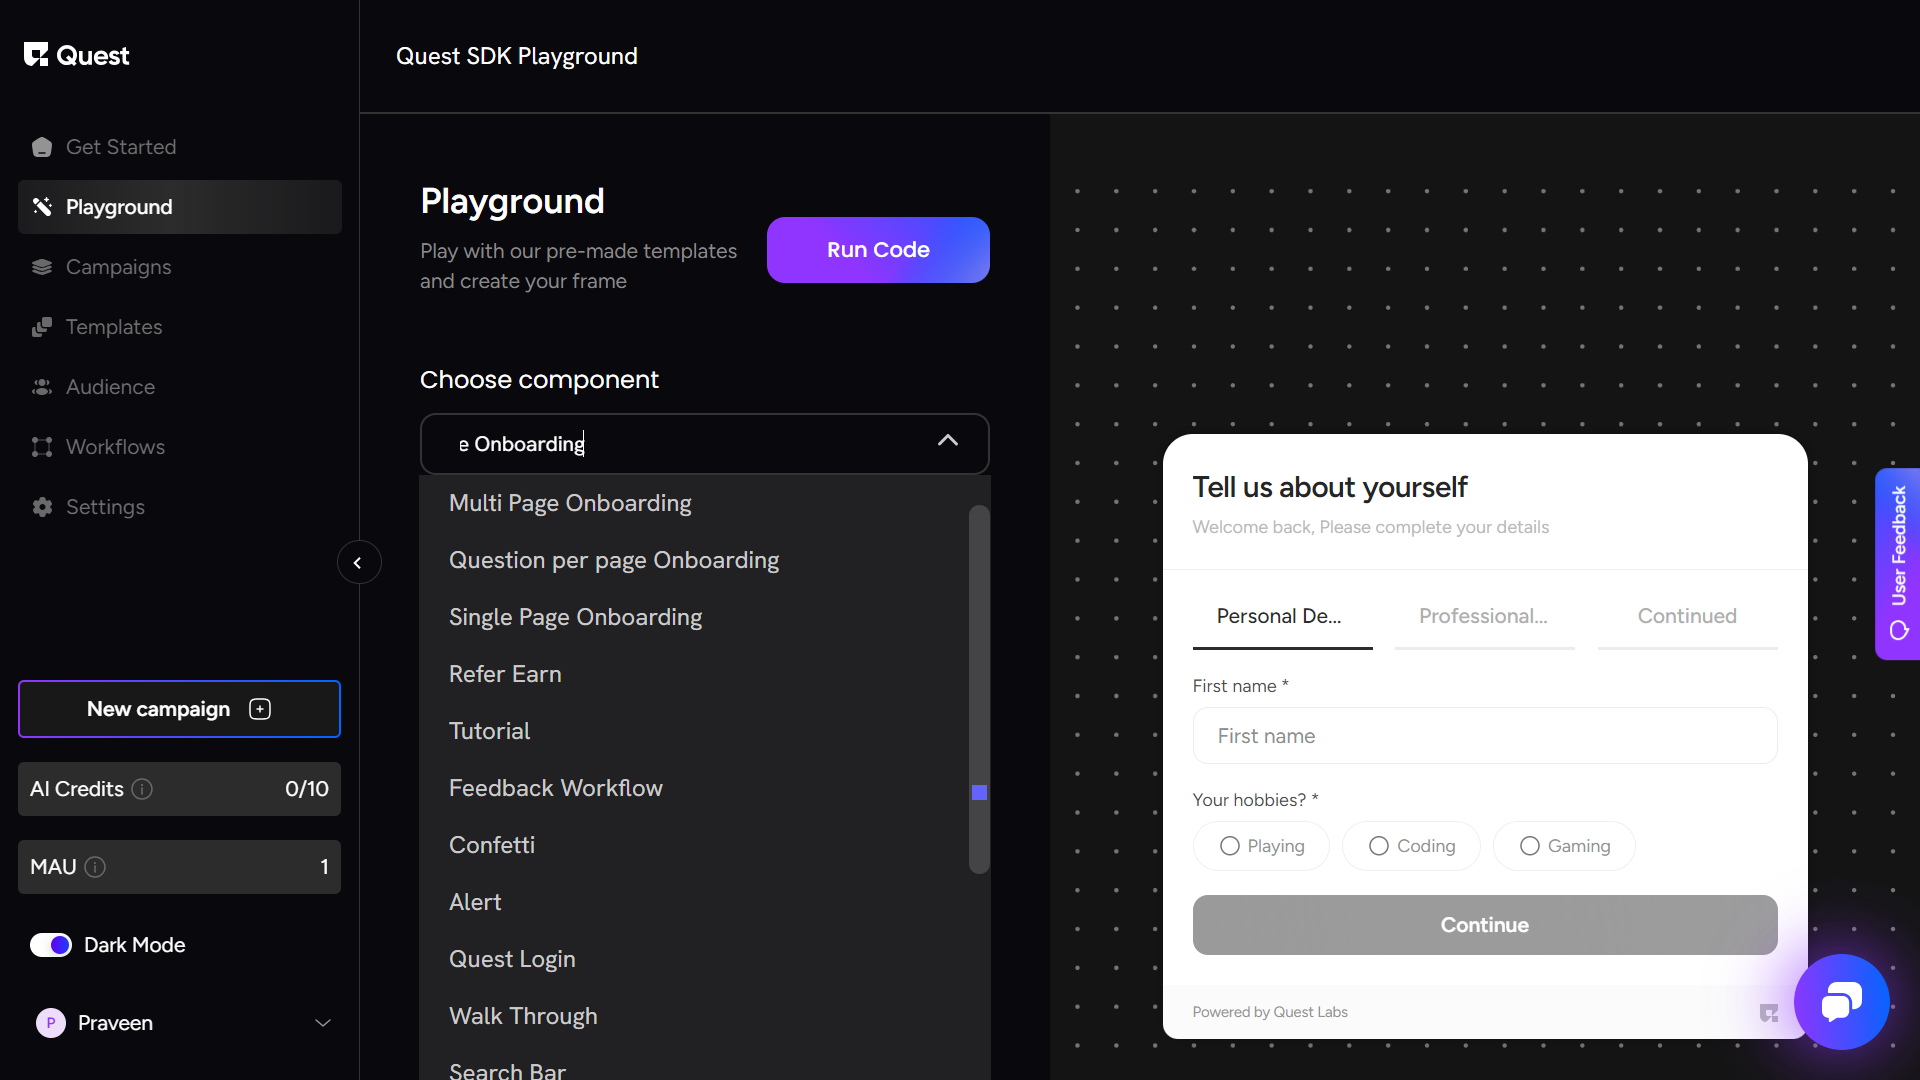This screenshot has width=1920, height=1080.
Task: Collapse the component dropdown with chevron
Action: [x=948, y=441]
